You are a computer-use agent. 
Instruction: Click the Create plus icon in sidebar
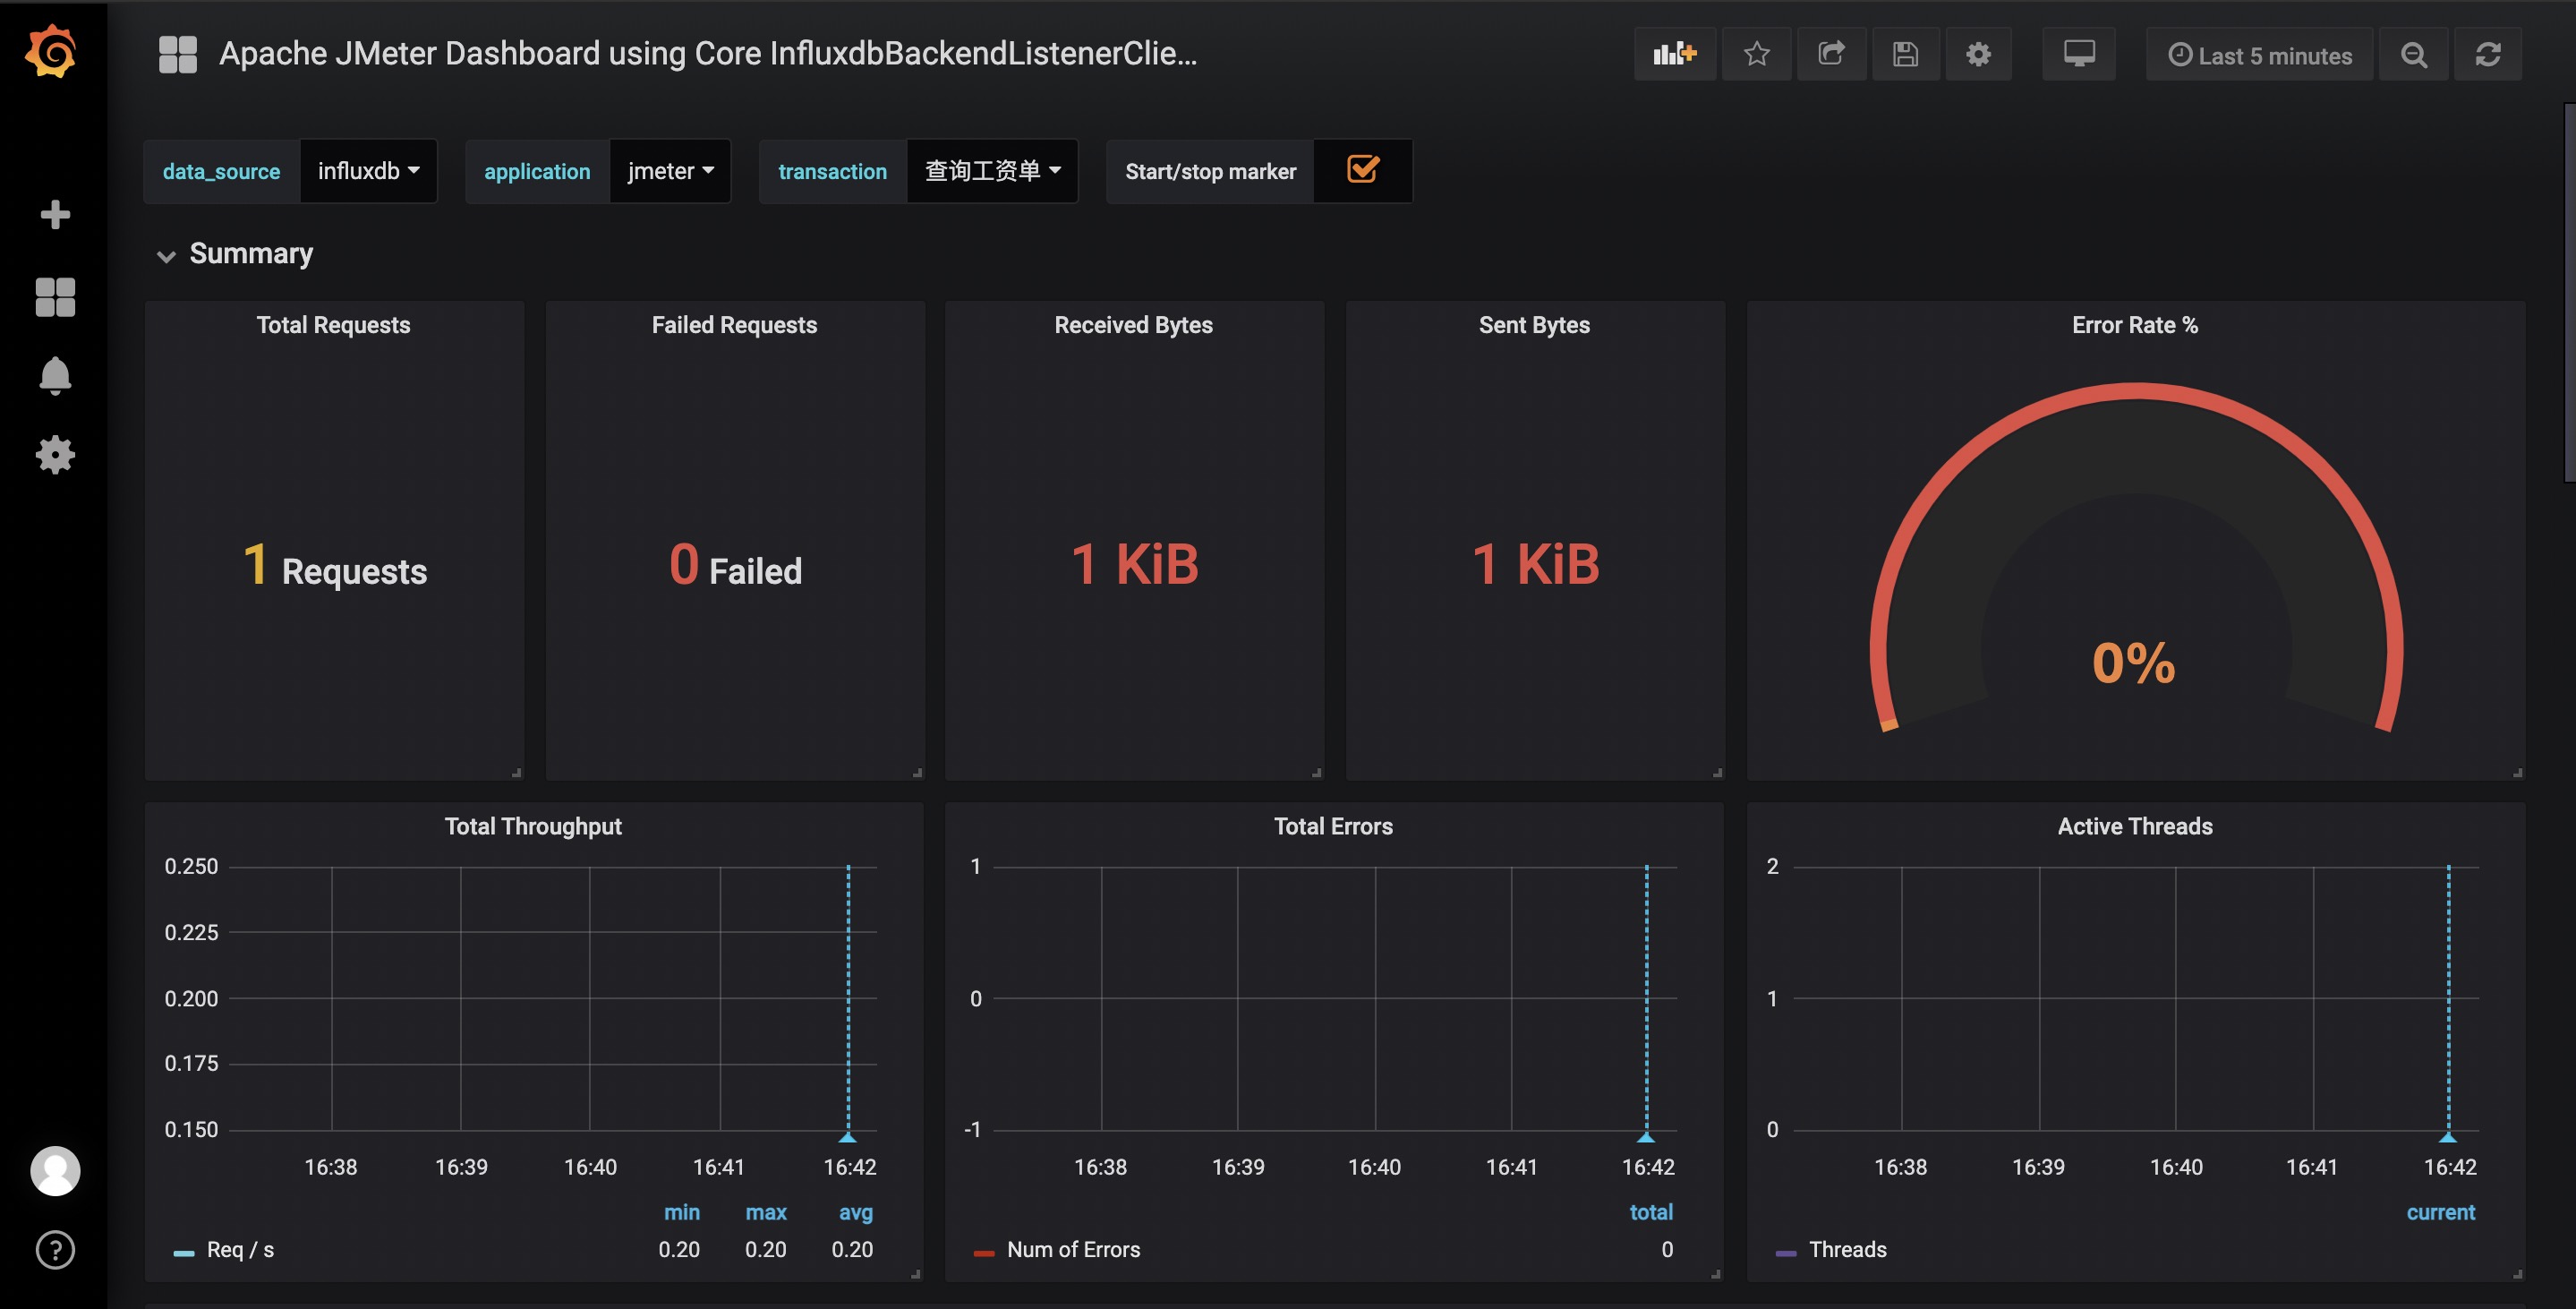(x=55, y=215)
